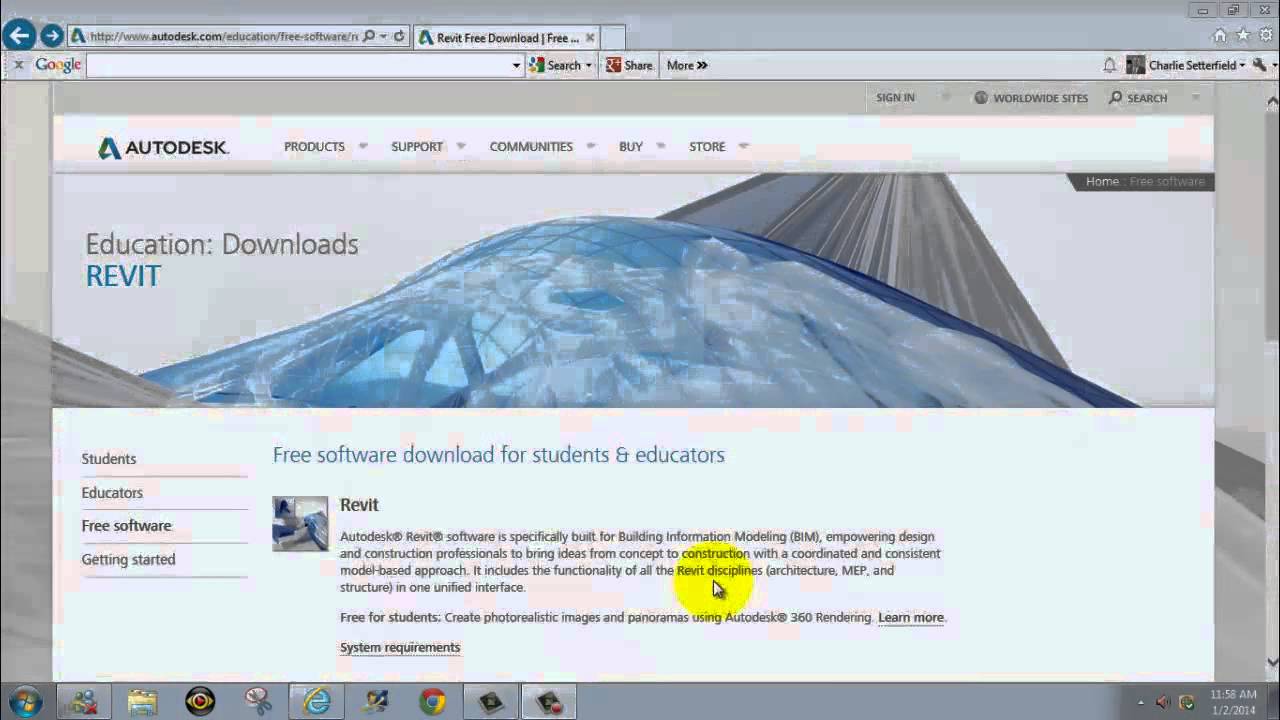Screen dimensions: 1280x720
Task: Follow the Home breadcrumb link
Action: pos(1102,181)
